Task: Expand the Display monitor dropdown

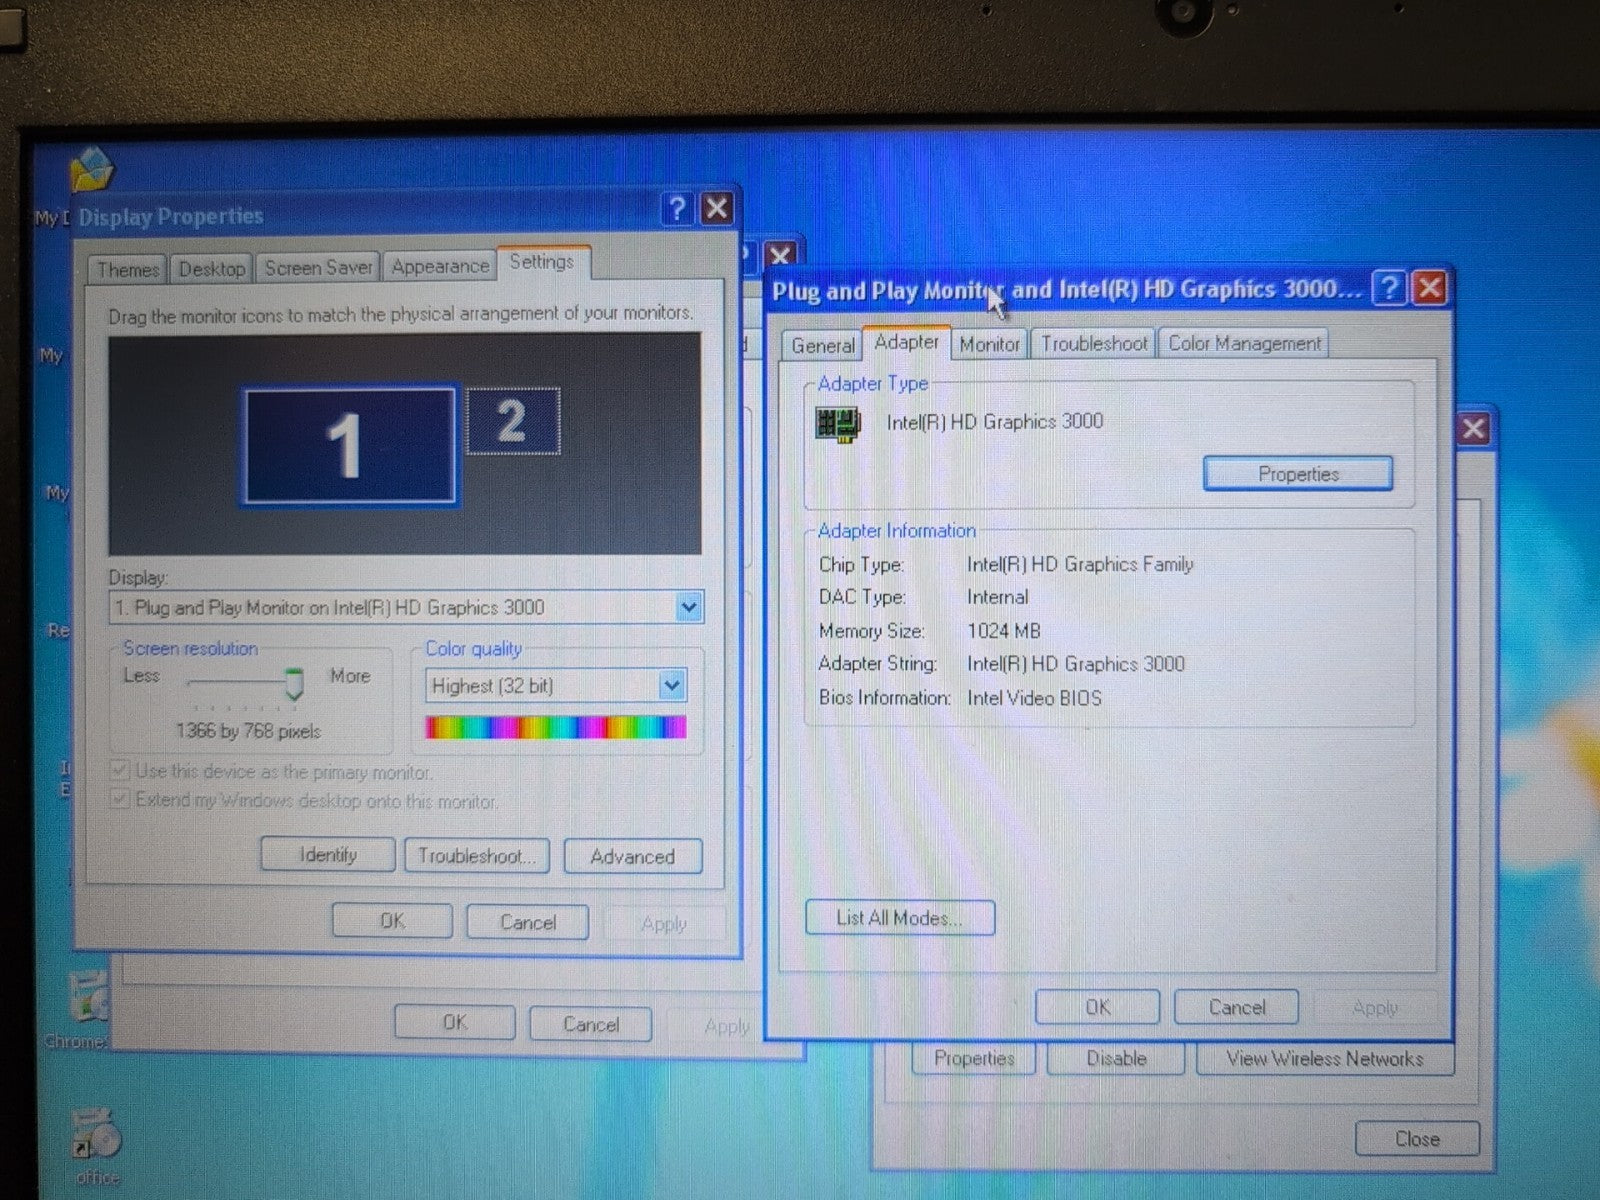Action: point(688,607)
